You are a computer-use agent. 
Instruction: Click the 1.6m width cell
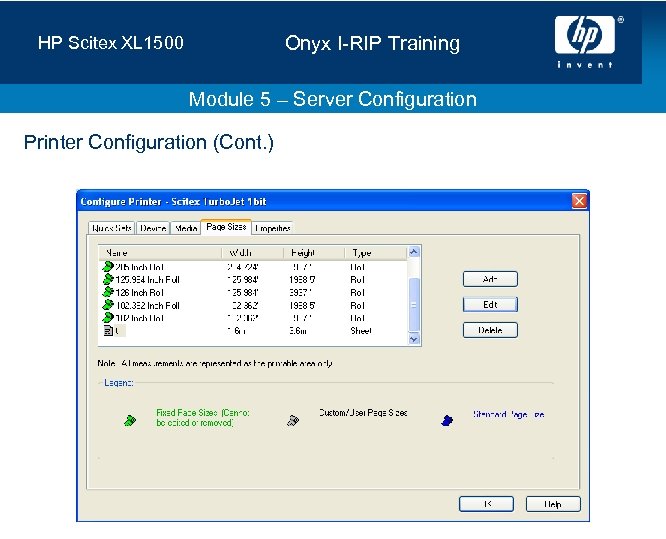coord(237,331)
